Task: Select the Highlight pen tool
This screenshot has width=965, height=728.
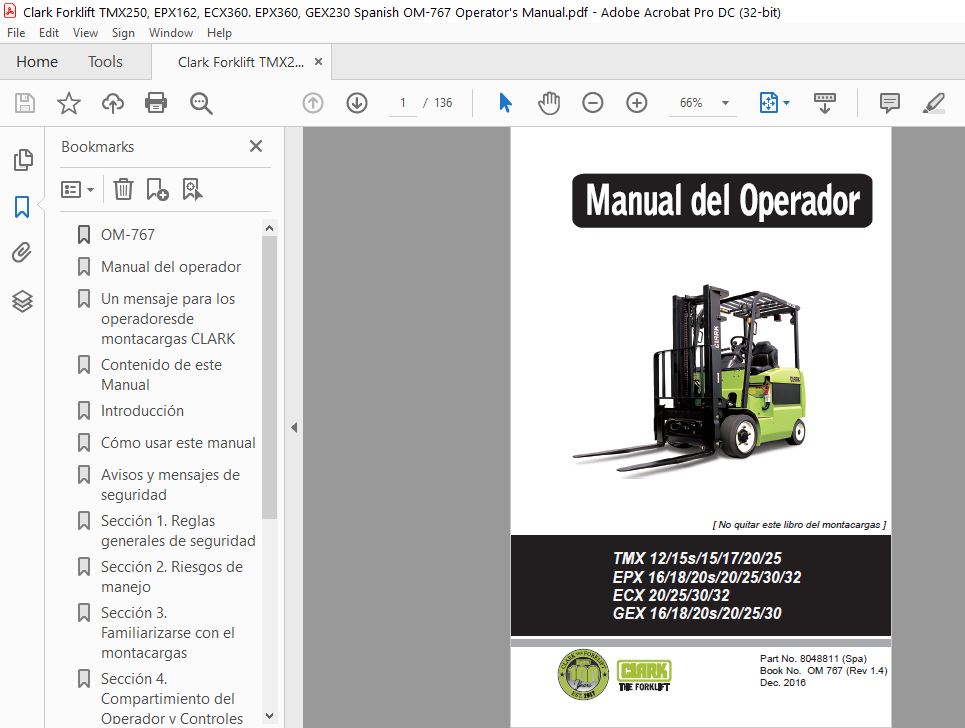Action: point(934,103)
